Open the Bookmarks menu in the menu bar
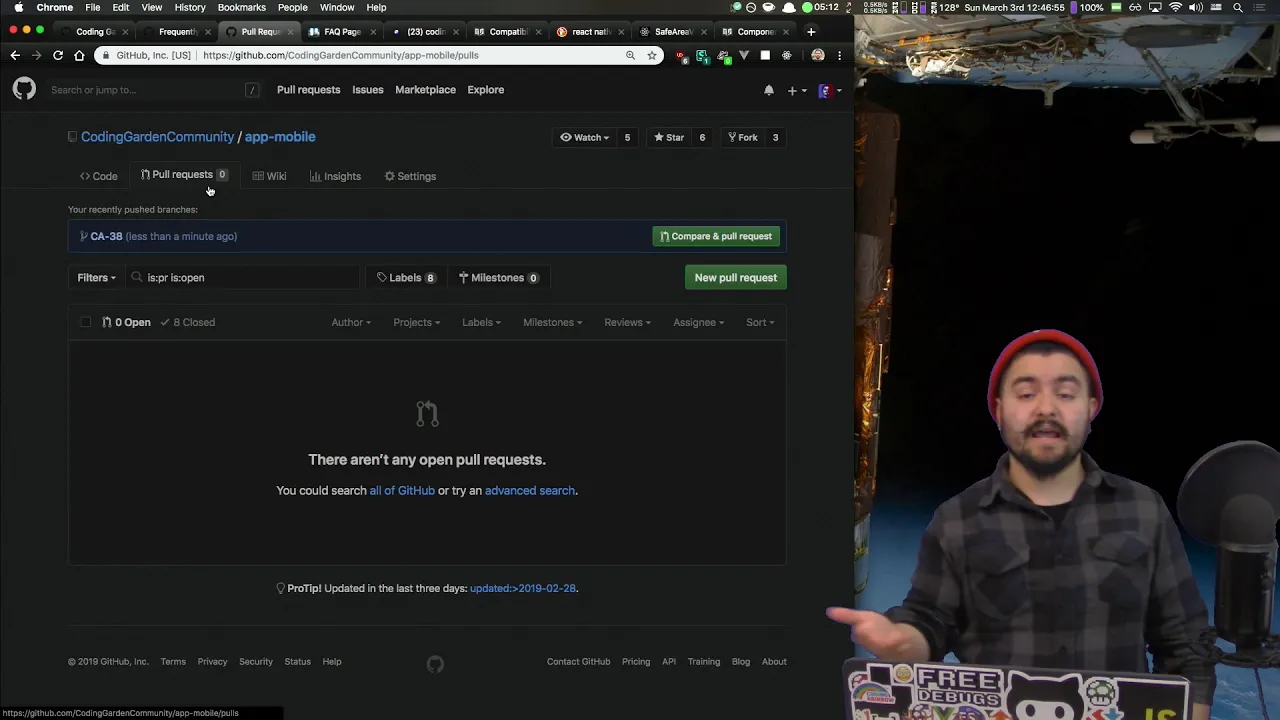Screen dimensions: 1280x720 pyautogui.click(x=242, y=7)
